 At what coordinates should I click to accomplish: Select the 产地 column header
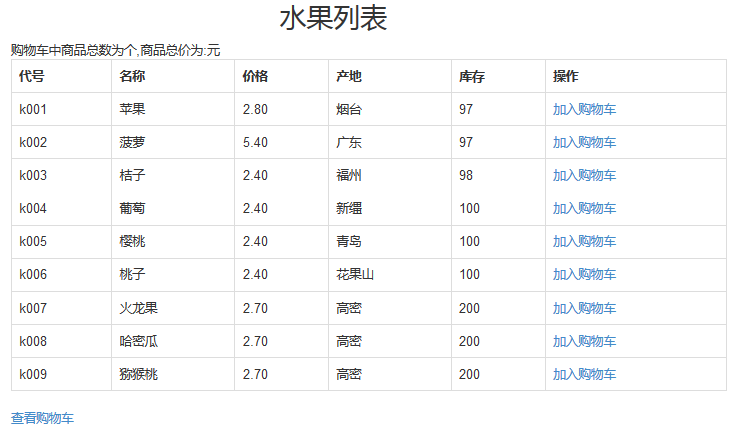(x=349, y=76)
